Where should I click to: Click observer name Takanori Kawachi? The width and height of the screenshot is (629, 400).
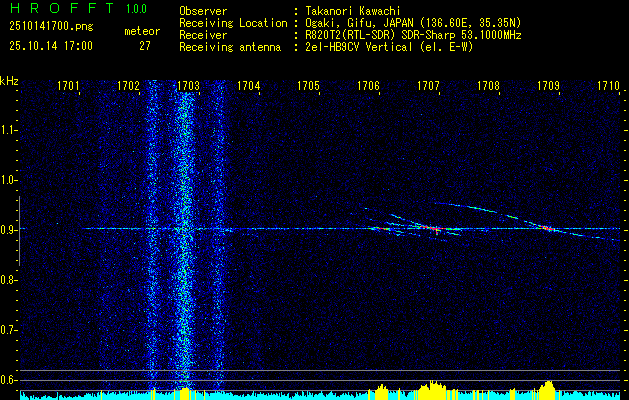tap(353, 11)
